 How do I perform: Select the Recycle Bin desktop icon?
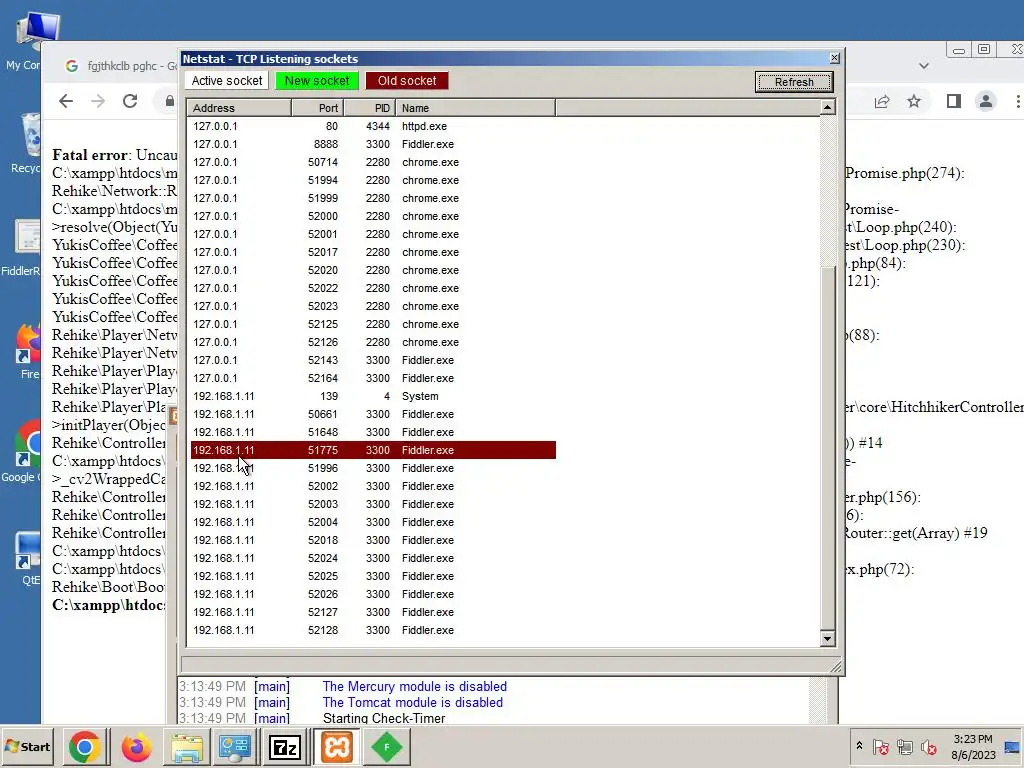tap(29, 144)
